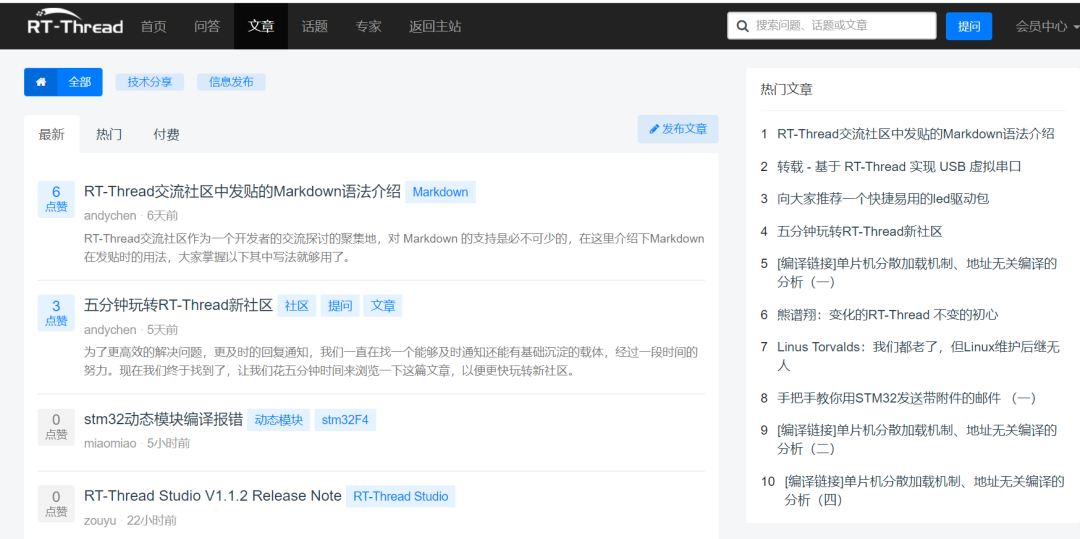
Task: Open hot article 手把手教你用STM32发送带附件的邮件
Action: (906, 398)
